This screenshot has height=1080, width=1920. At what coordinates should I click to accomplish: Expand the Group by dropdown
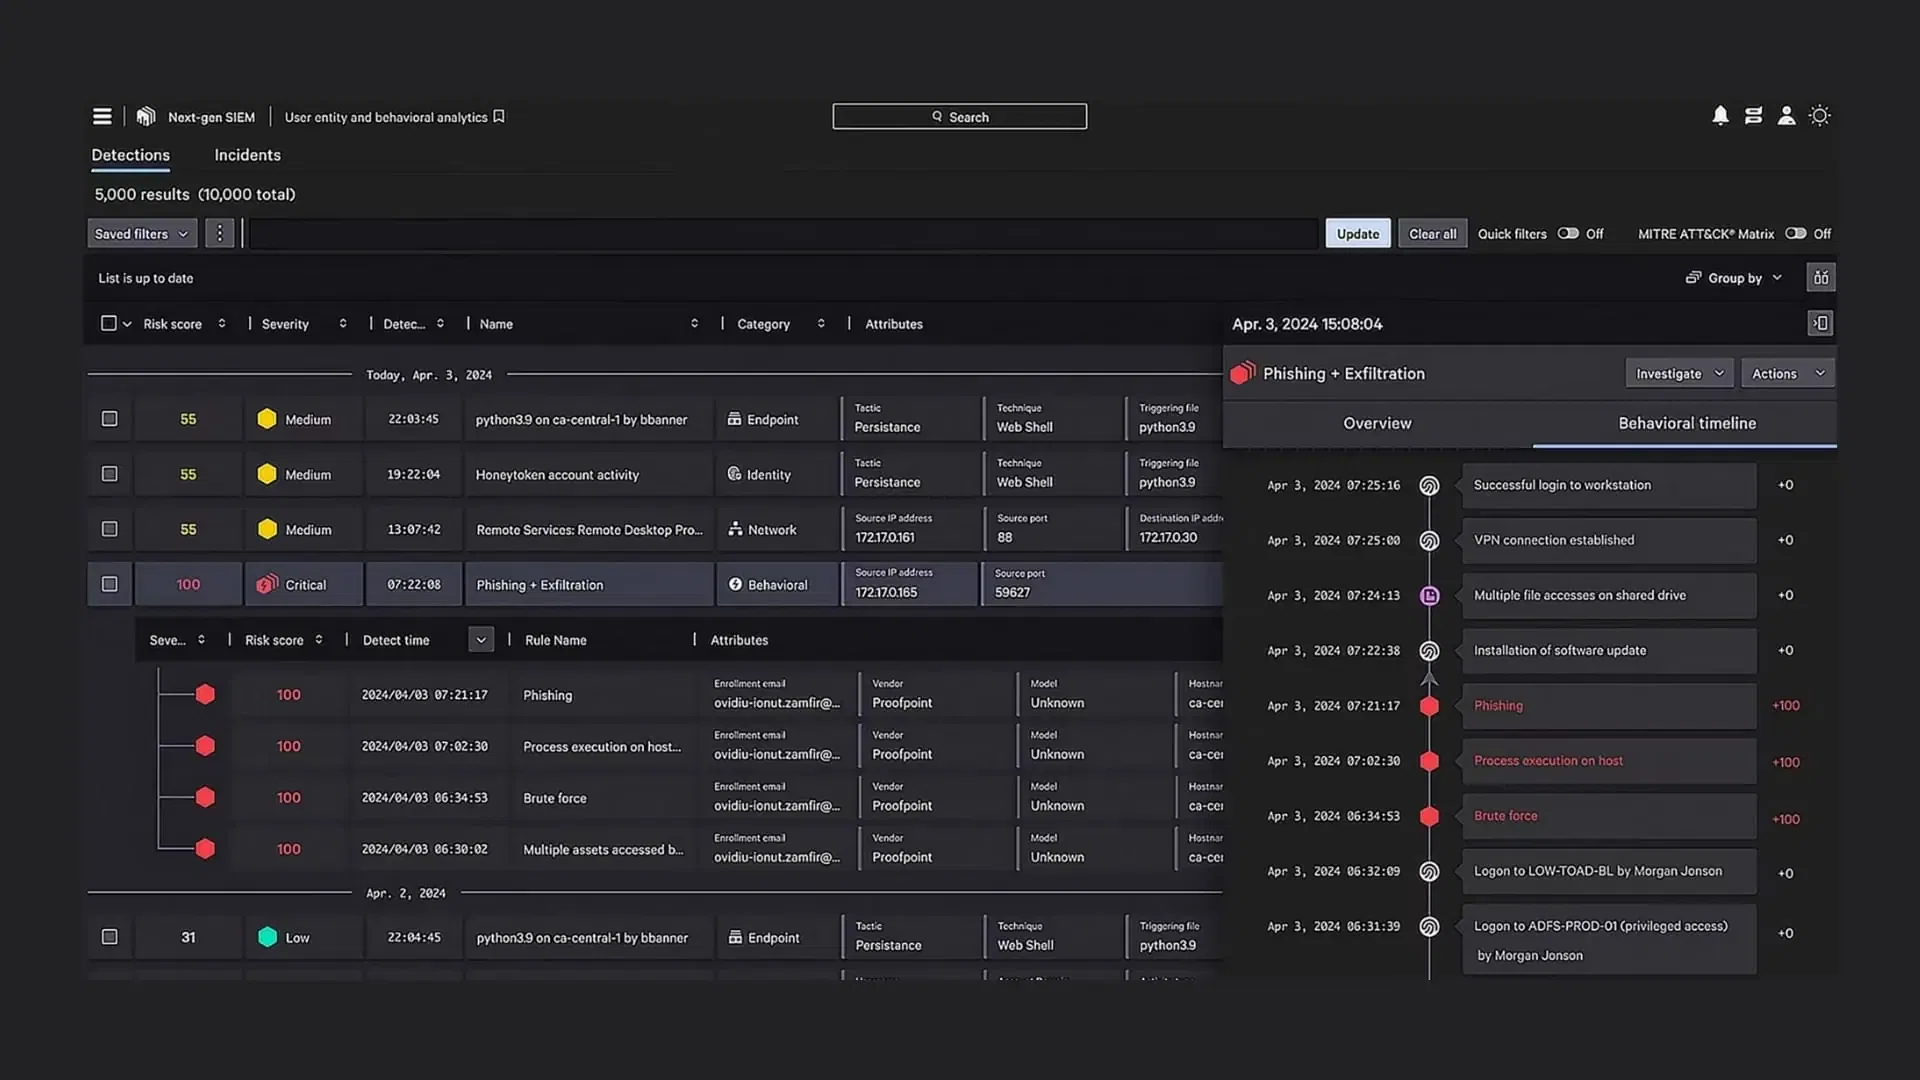click(1734, 278)
